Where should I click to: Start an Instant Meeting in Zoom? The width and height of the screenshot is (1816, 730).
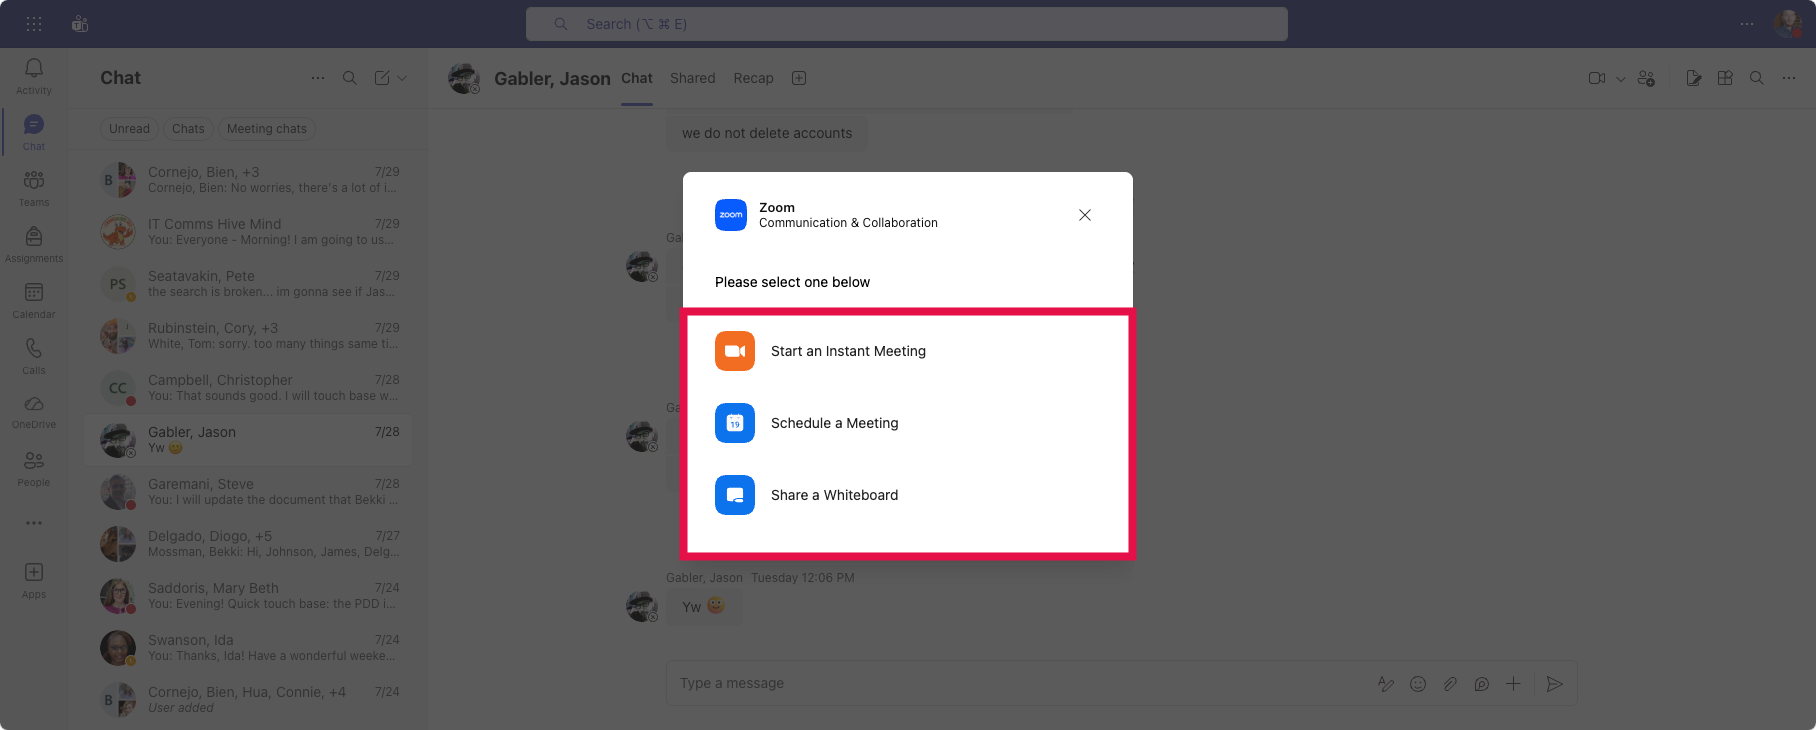[908, 351]
